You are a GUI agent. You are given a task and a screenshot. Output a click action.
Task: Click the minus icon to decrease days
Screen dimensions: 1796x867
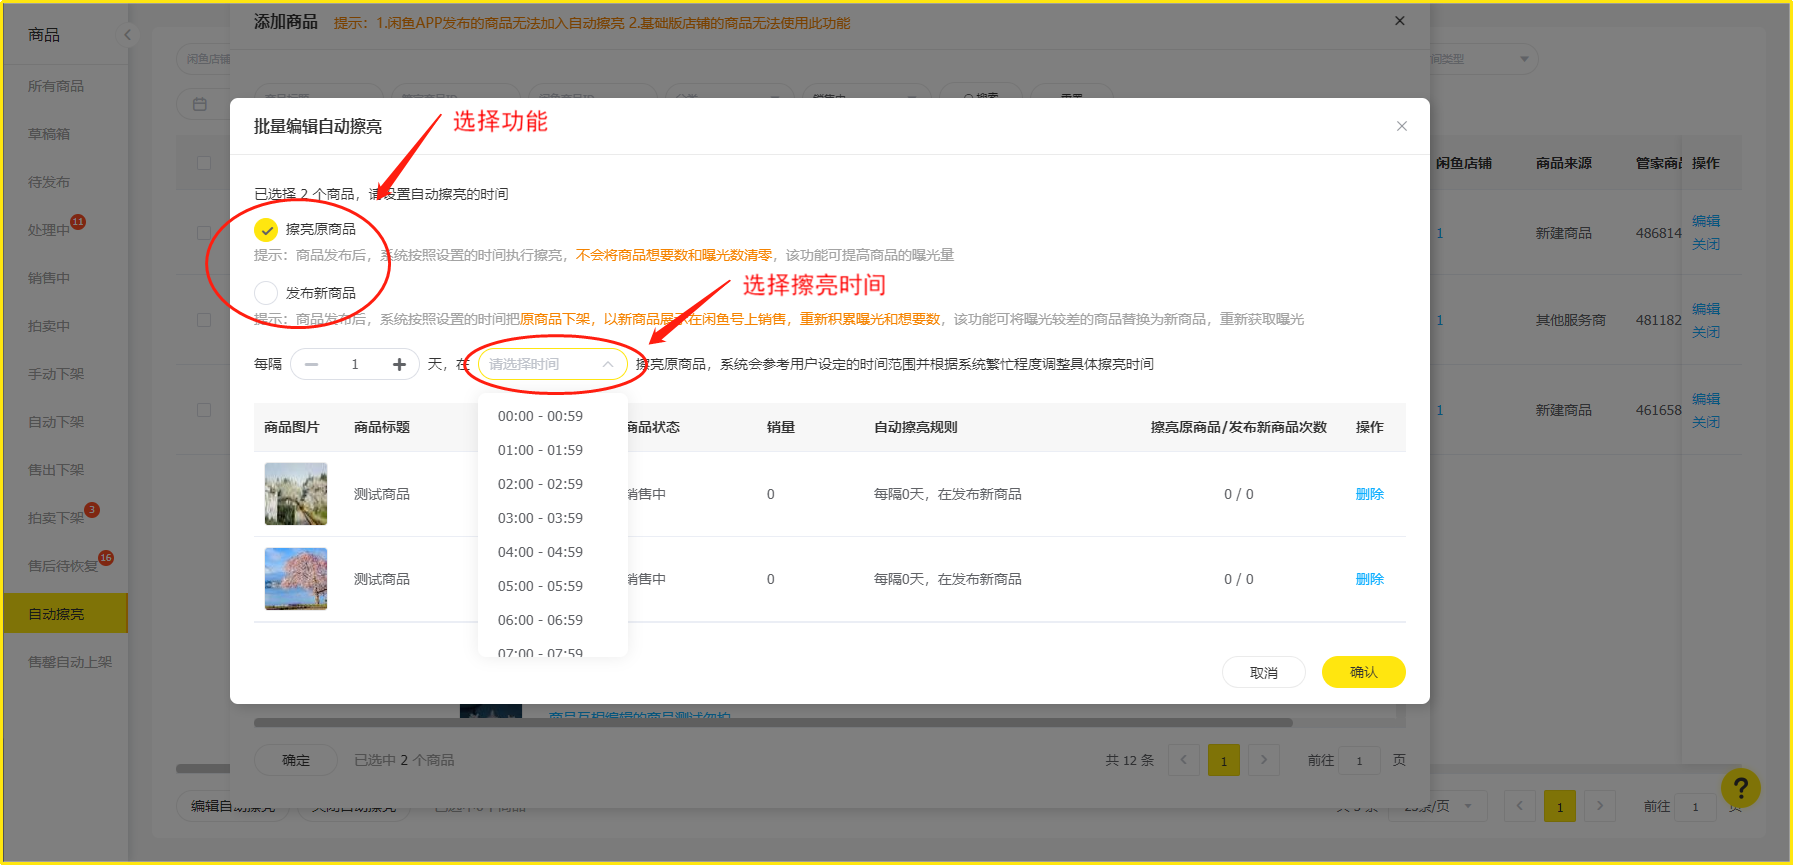pyautogui.click(x=311, y=364)
